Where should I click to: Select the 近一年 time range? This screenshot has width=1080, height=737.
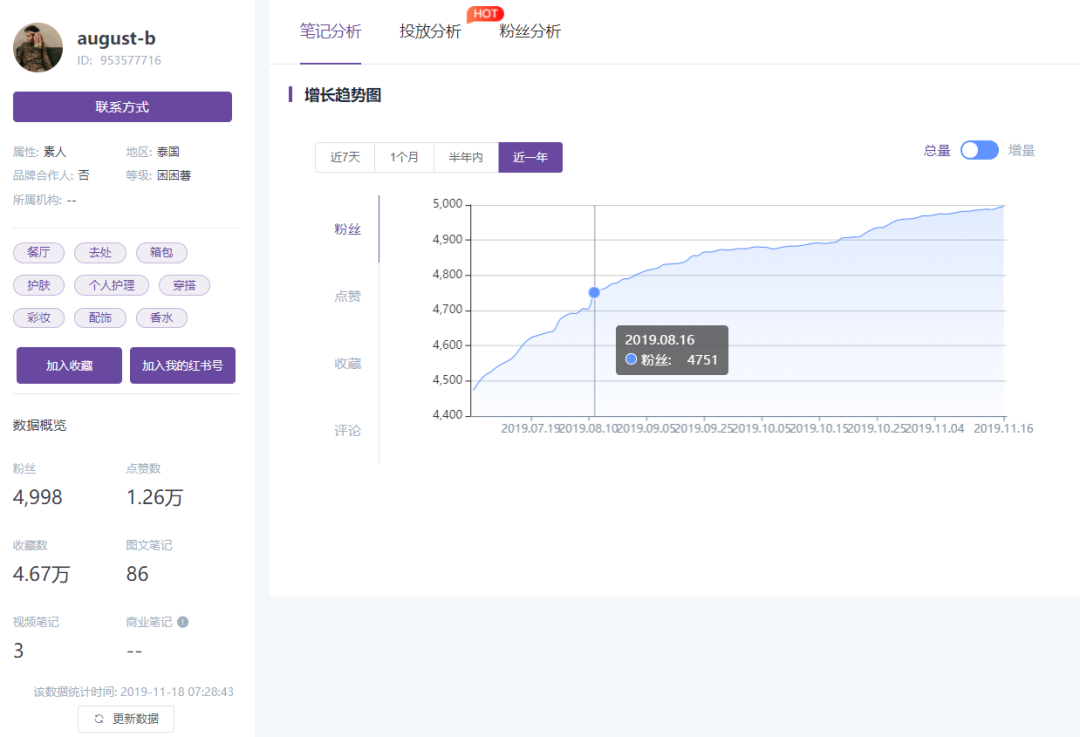pos(530,157)
